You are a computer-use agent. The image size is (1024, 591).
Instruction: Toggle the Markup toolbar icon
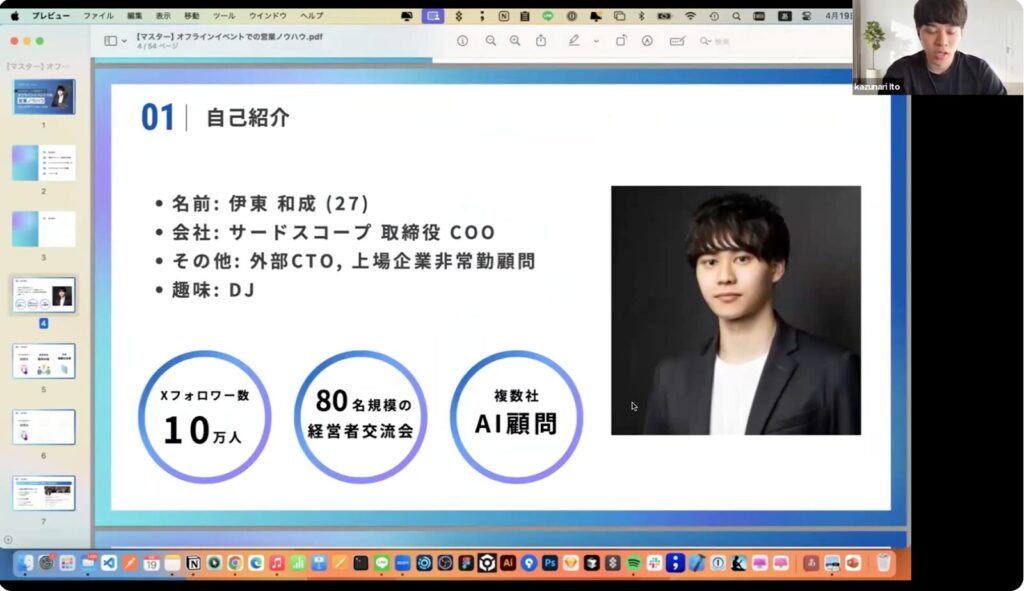[647, 41]
